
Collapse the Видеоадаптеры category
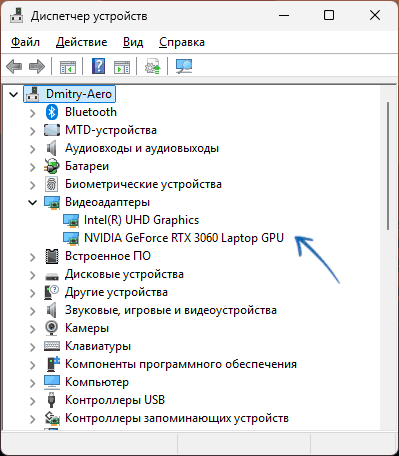[x=32, y=202]
